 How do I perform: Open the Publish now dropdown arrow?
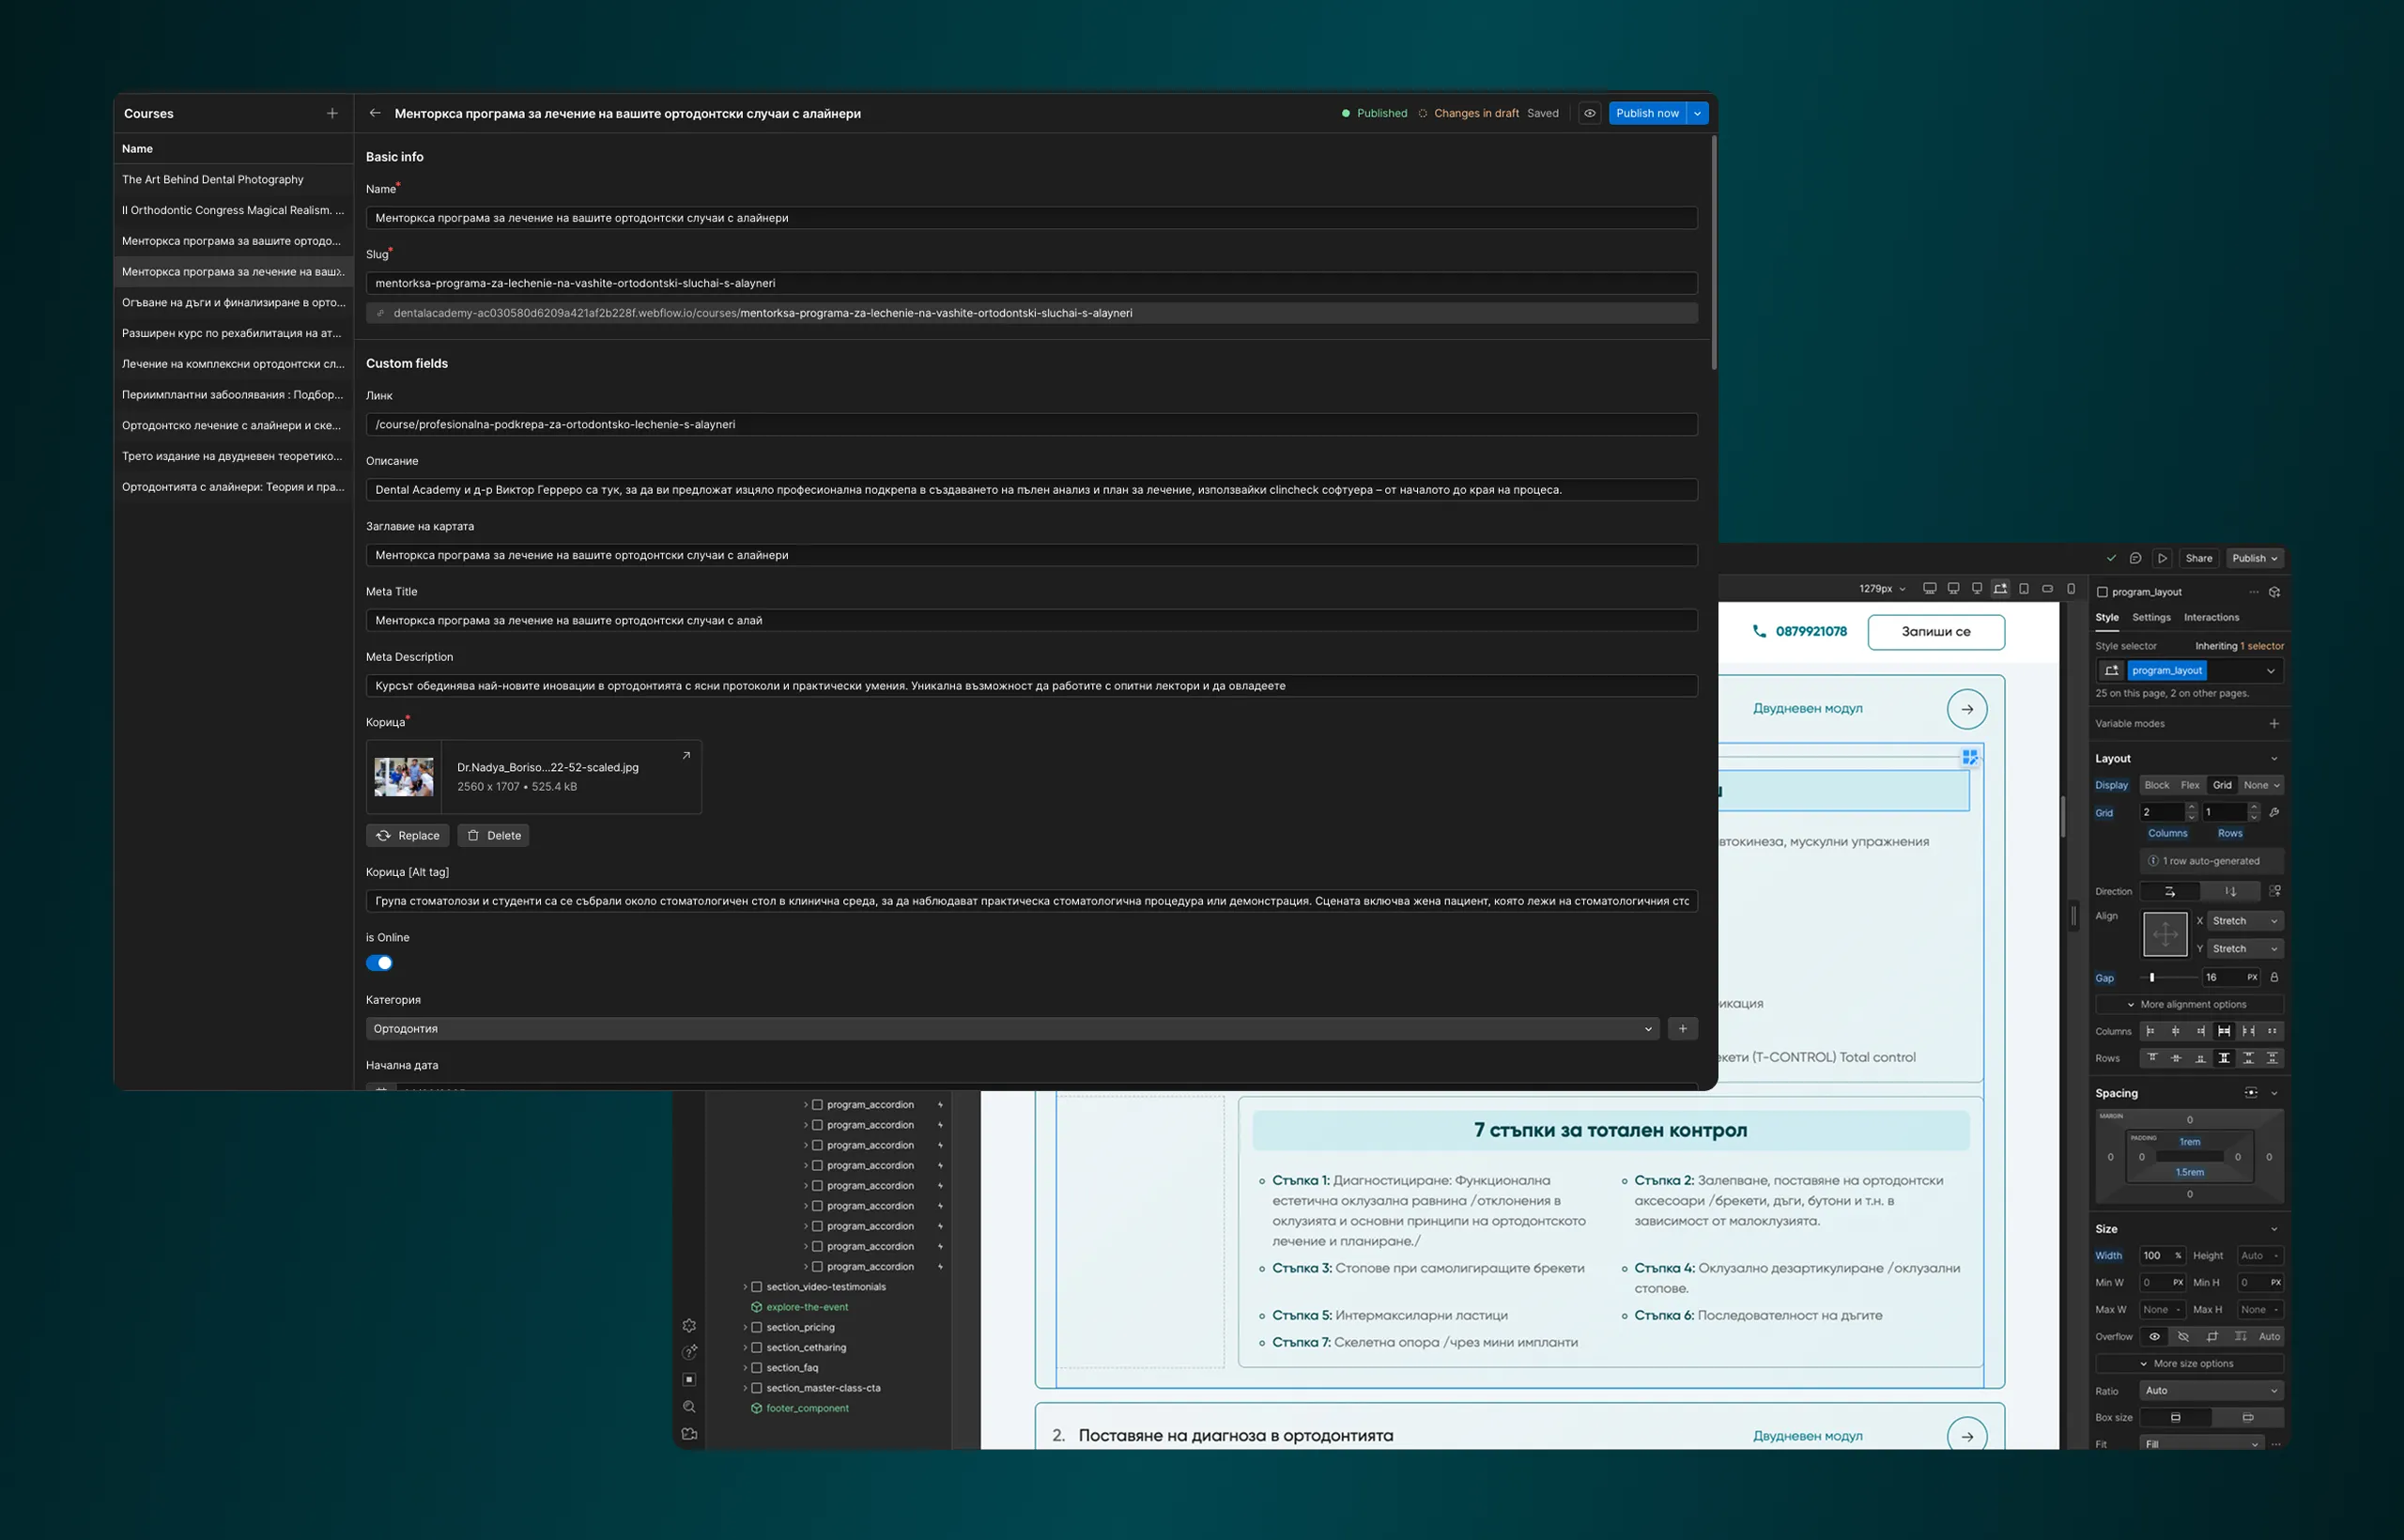coord(1697,113)
